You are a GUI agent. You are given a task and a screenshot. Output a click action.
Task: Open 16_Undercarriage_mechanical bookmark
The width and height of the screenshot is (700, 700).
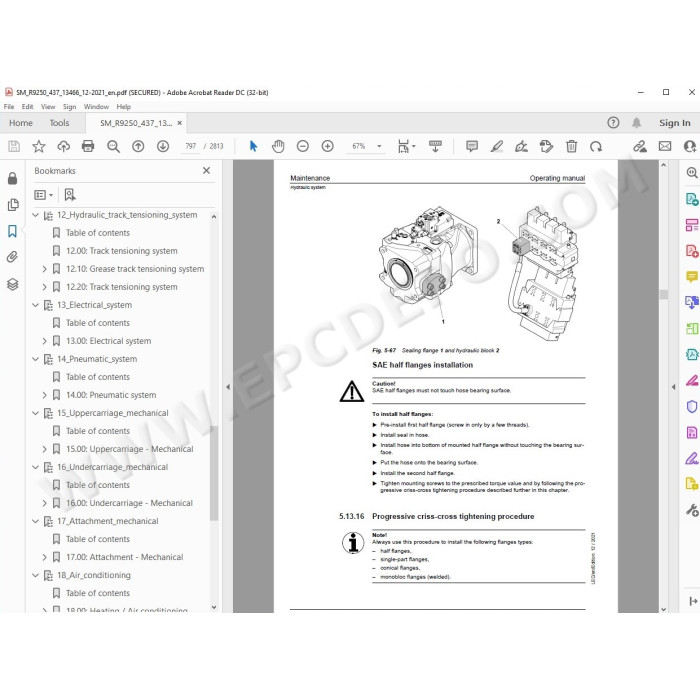click(x=112, y=467)
